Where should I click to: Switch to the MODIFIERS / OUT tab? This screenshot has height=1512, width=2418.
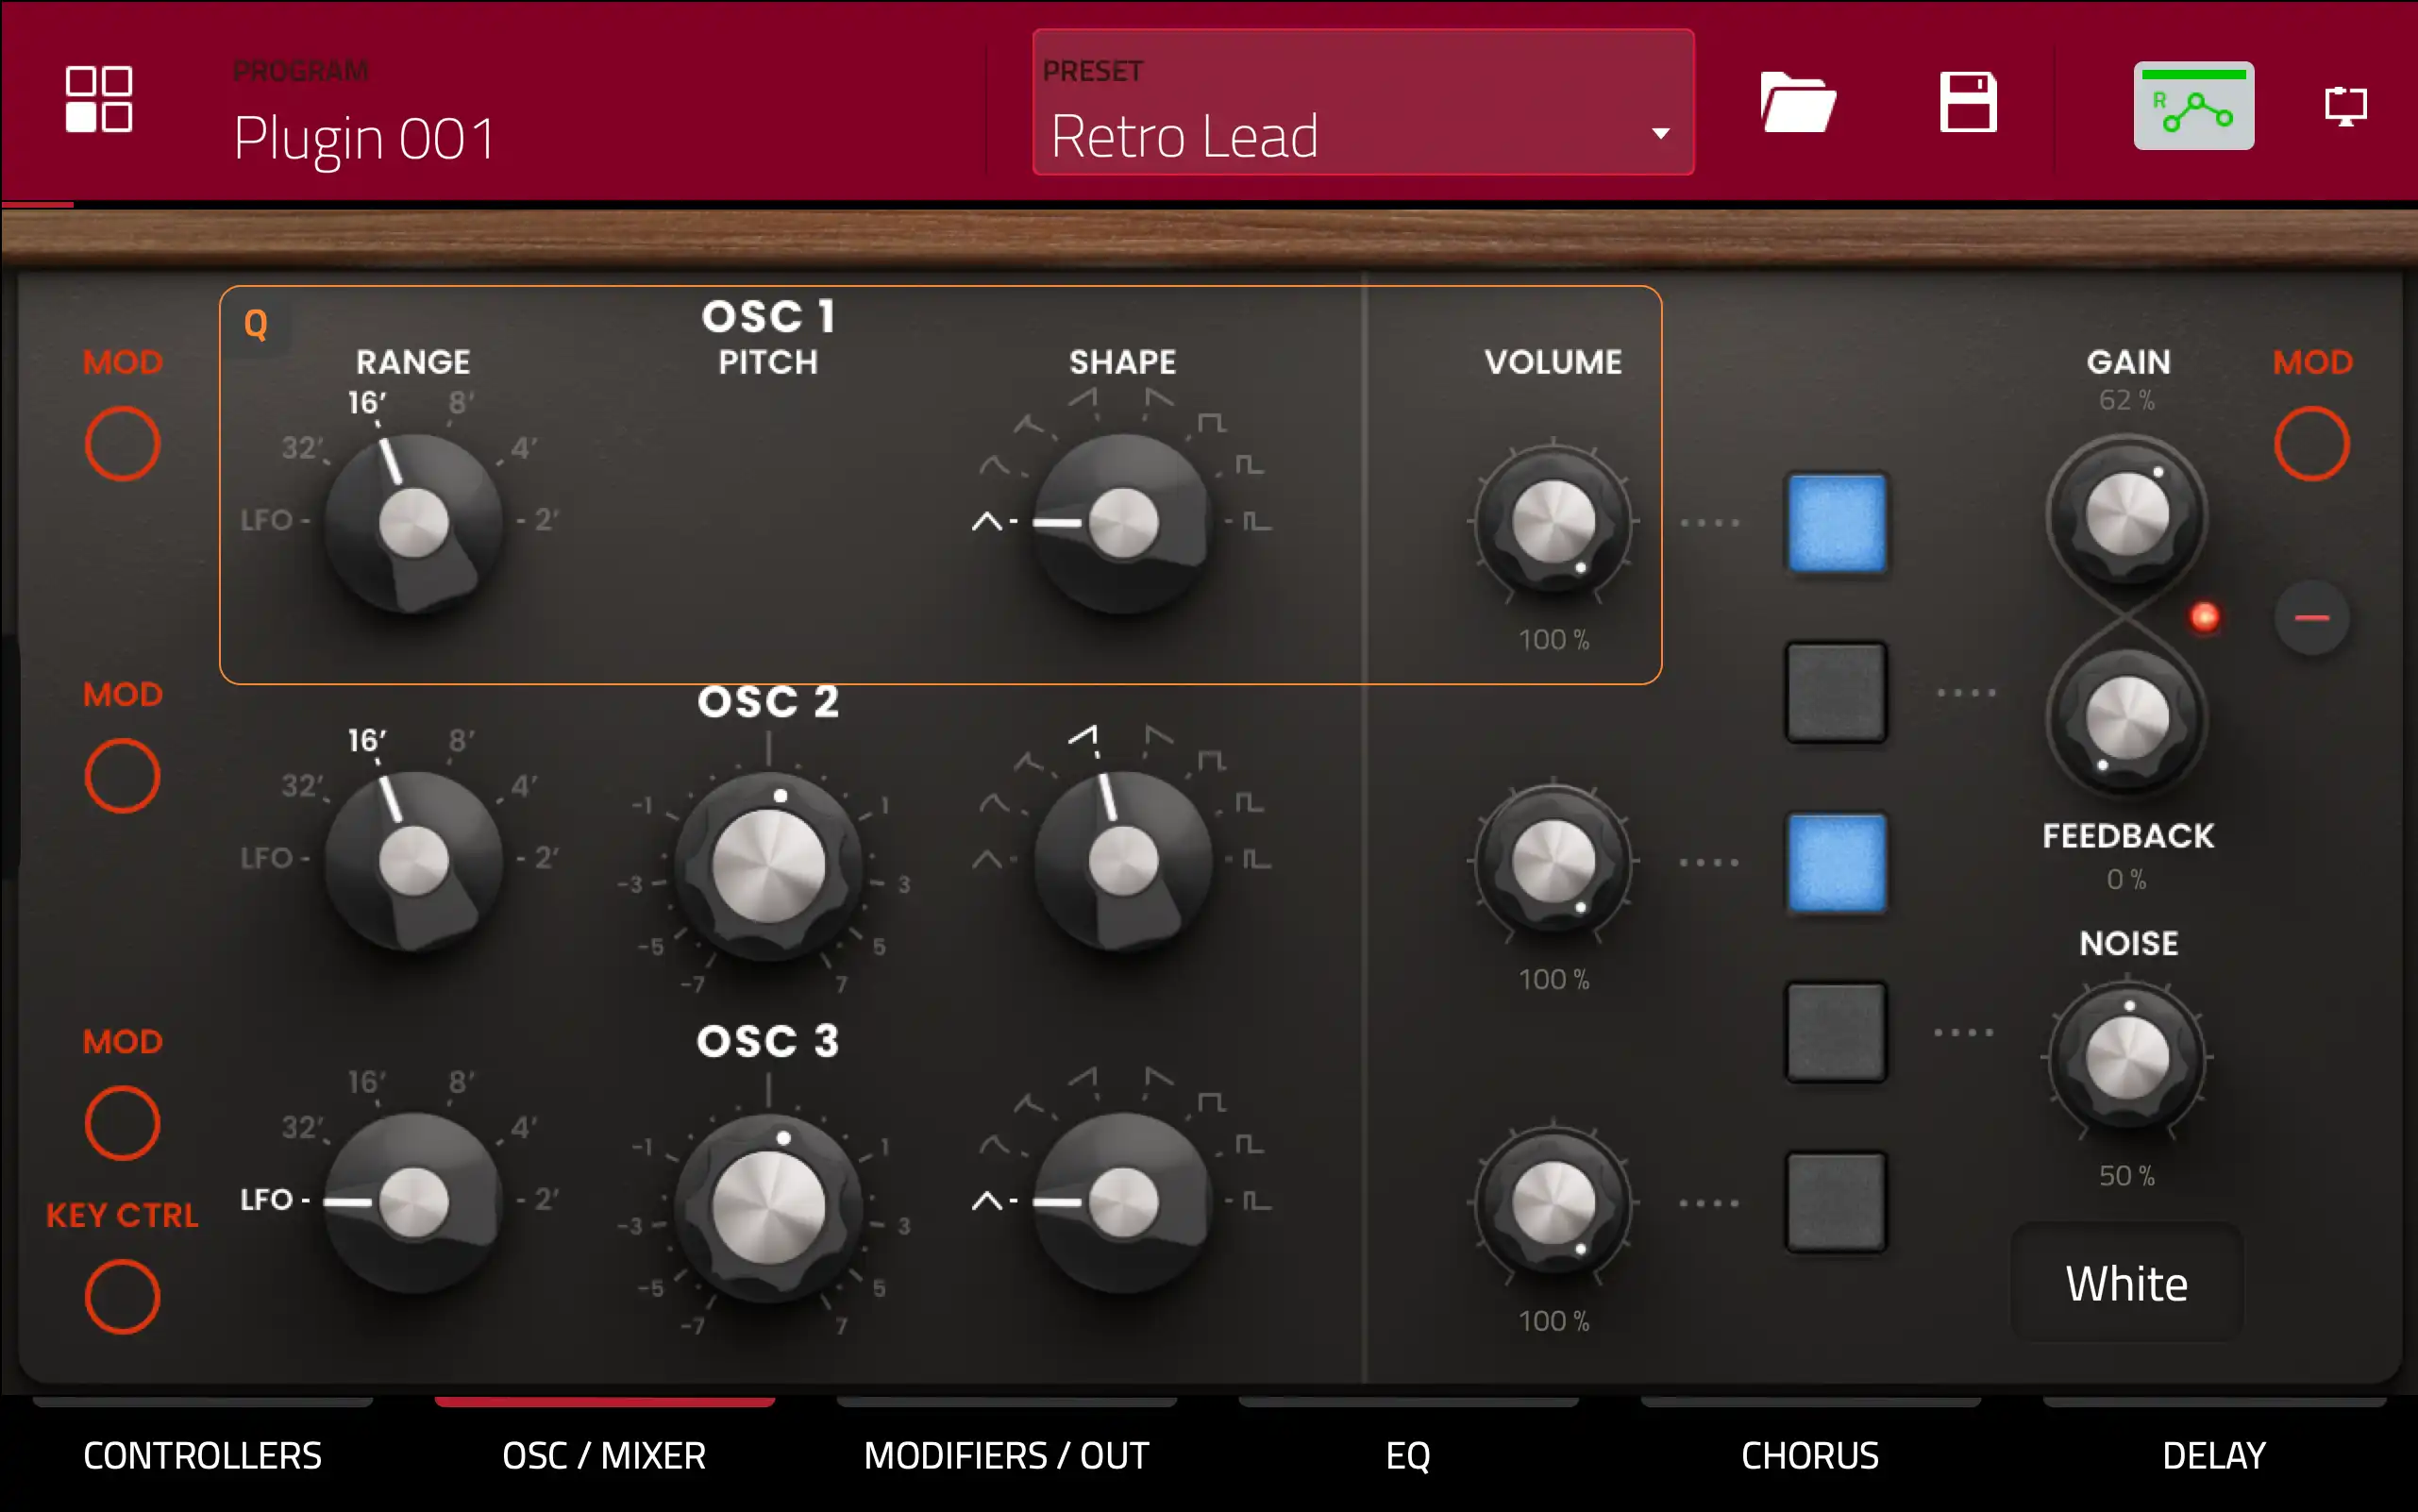[x=1006, y=1455]
